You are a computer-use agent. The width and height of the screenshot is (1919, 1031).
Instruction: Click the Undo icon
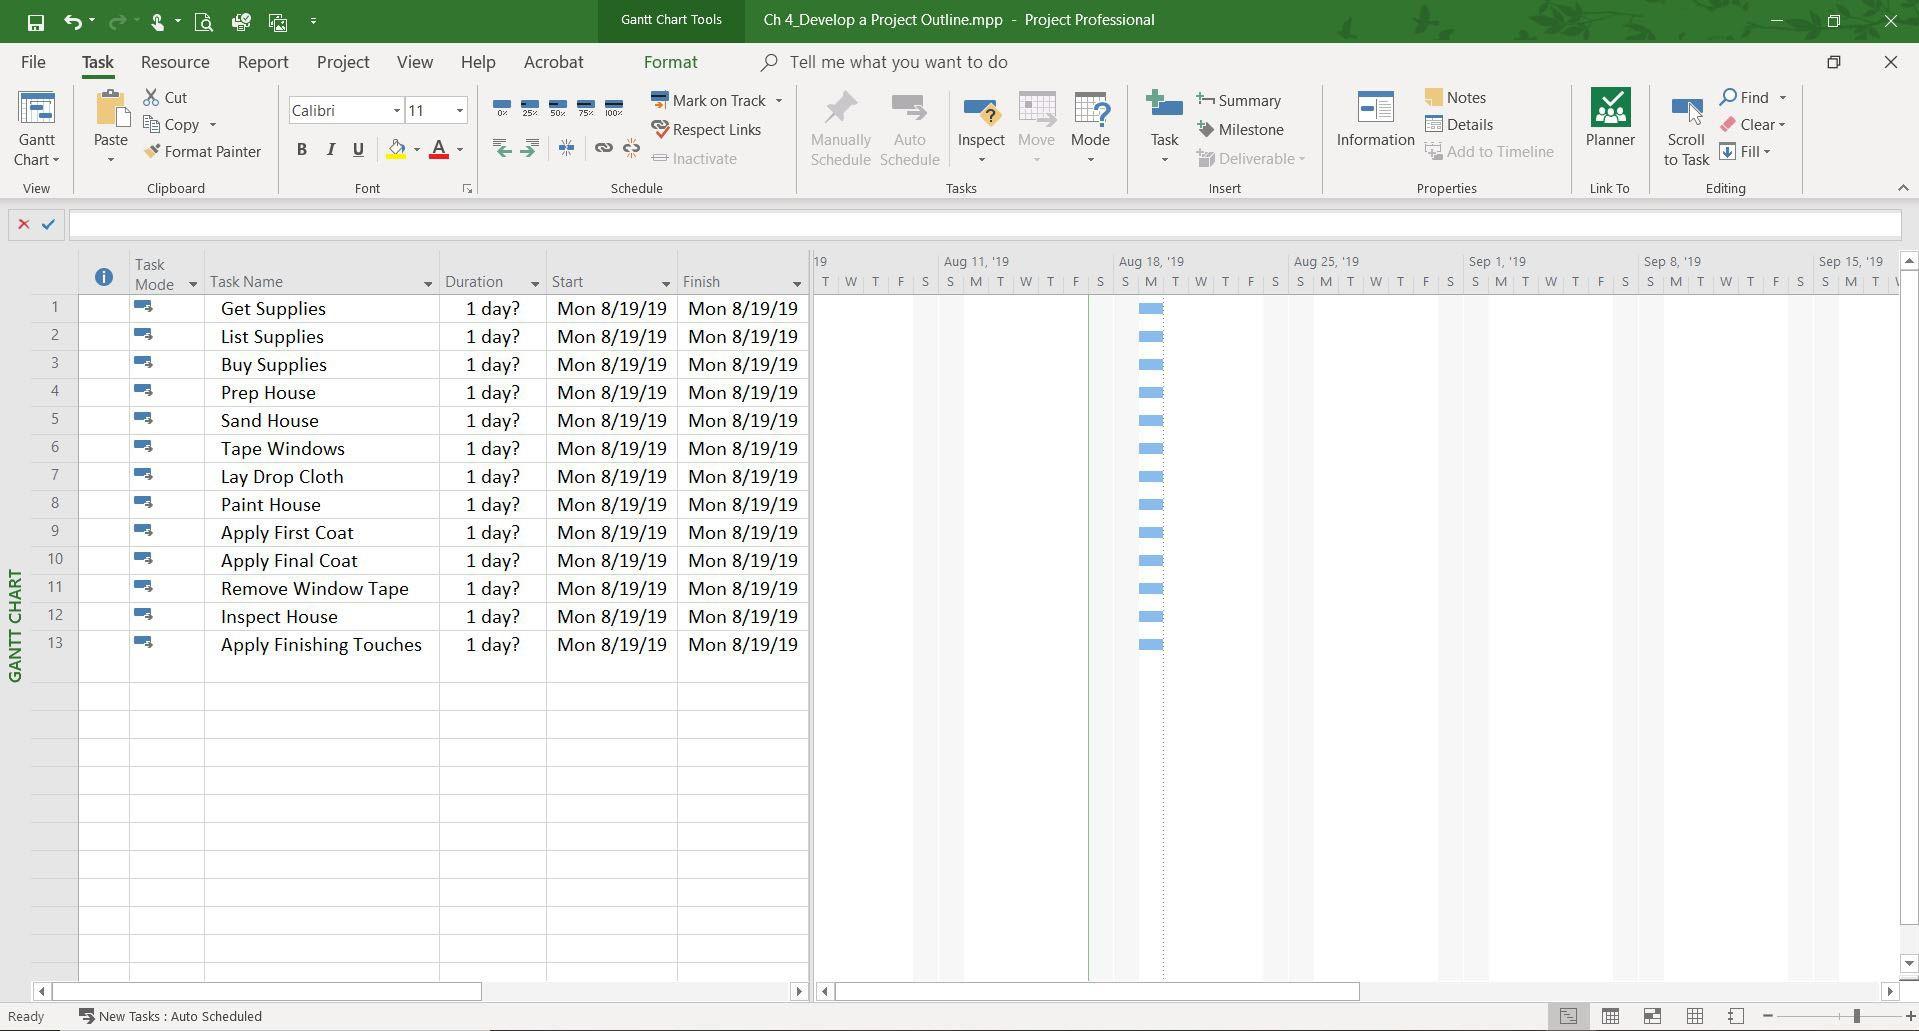(x=72, y=21)
